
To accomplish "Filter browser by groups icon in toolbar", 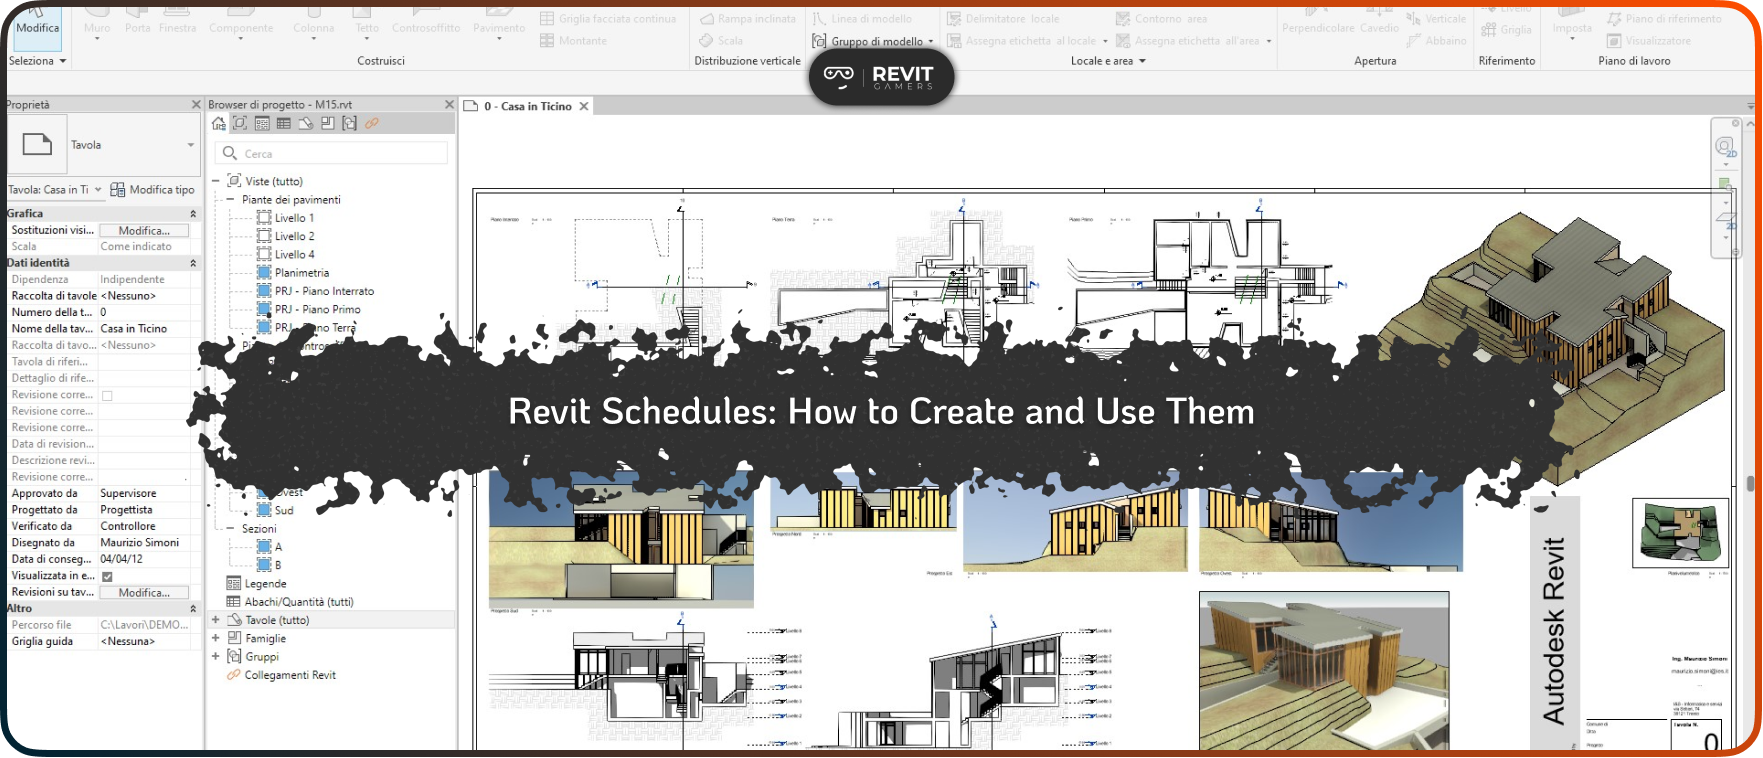I will pyautogui.click(x=349, y=124).
